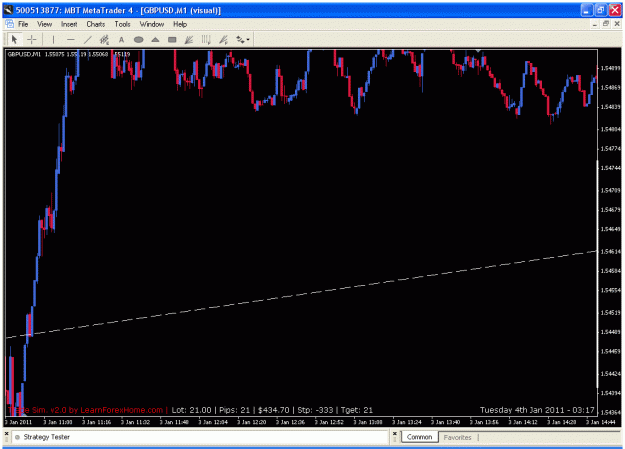The width and height of the screenshot is (625, 449).
Task: Select the dashed trendline on the chart
Action: [x=301, y=294]
